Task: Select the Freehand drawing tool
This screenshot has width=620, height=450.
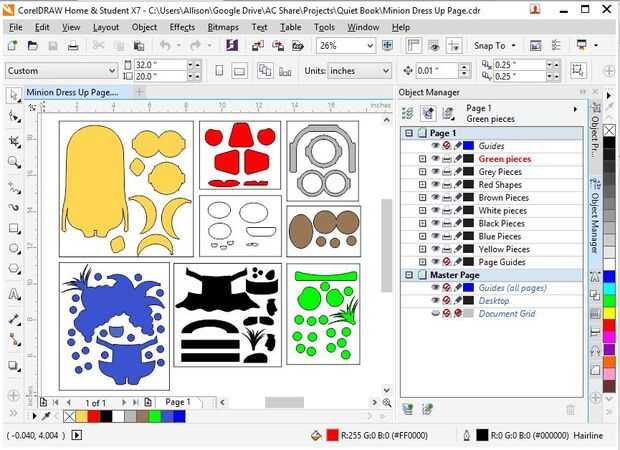Action: pos(14,188)
